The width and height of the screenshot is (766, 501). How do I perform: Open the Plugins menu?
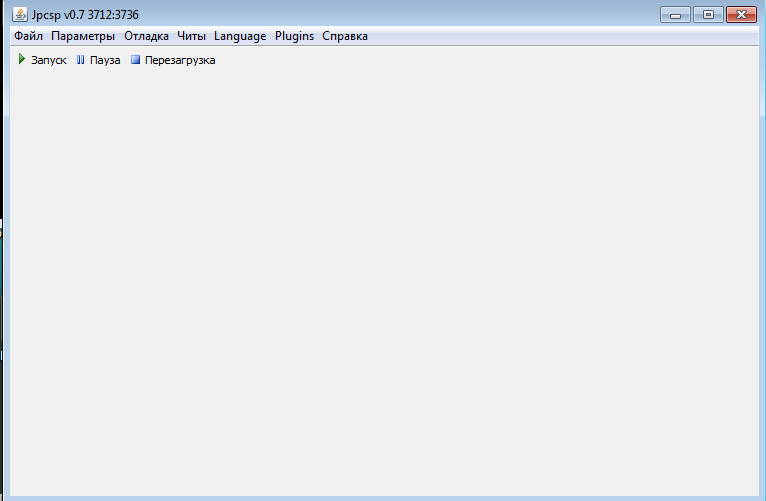click(294, 36)
